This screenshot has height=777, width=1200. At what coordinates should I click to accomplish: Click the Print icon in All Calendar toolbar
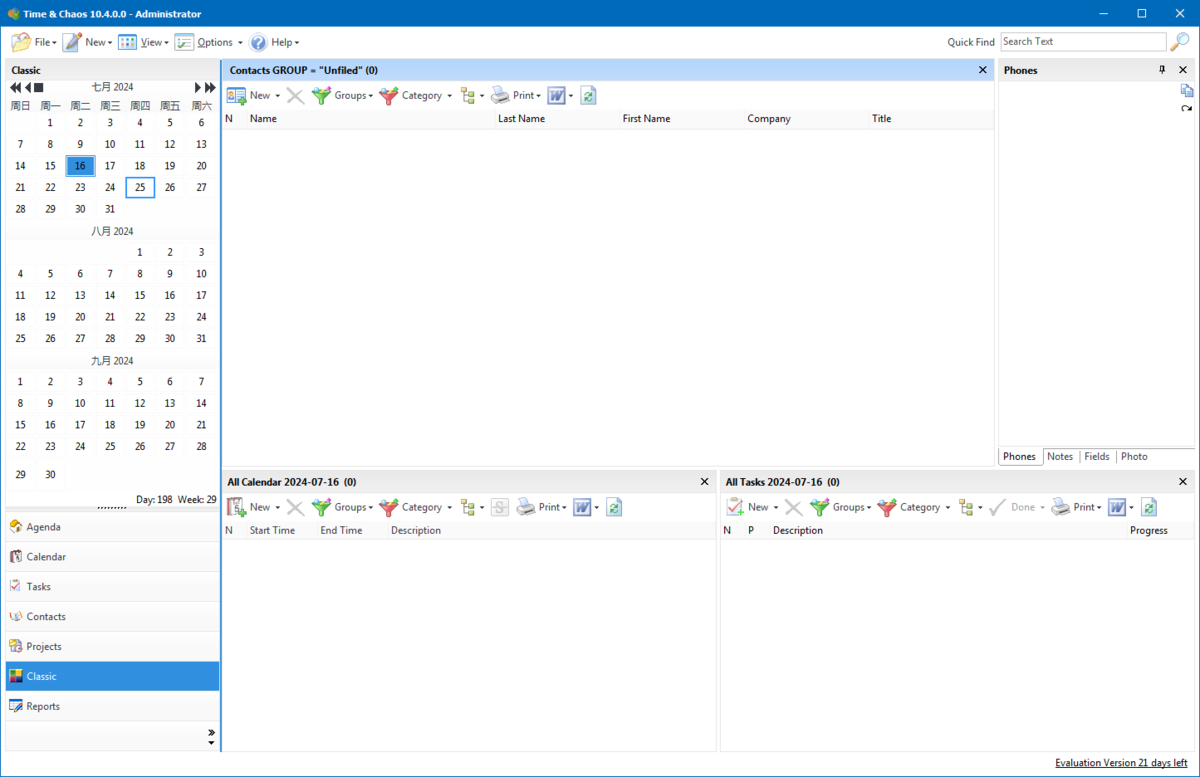click(527, 508)
